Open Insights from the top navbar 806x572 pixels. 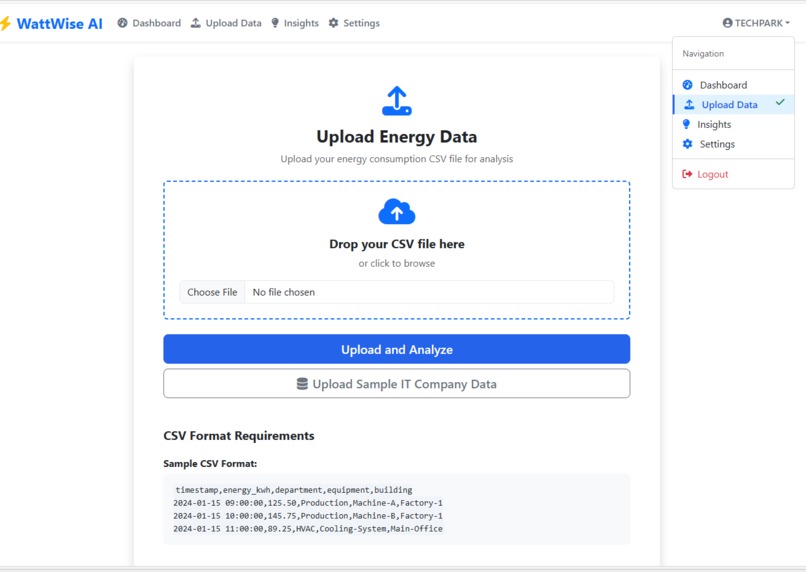click(295, 23)
